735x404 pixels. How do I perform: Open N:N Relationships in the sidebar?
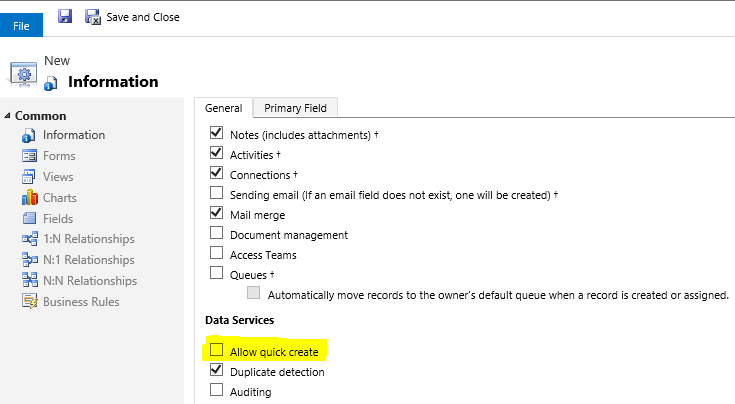pyautogui.click(x=89, y=281)
